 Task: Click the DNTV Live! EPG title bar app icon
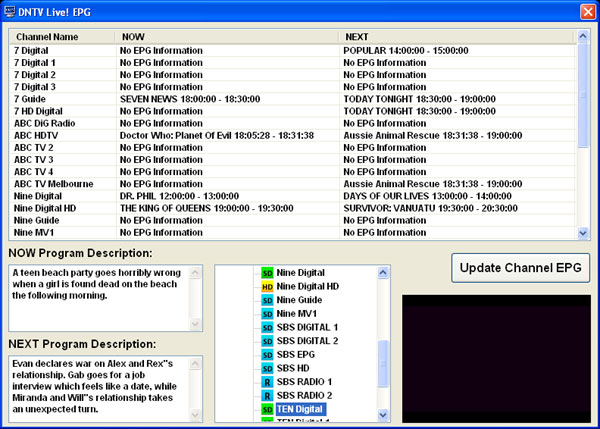[10, 12]
